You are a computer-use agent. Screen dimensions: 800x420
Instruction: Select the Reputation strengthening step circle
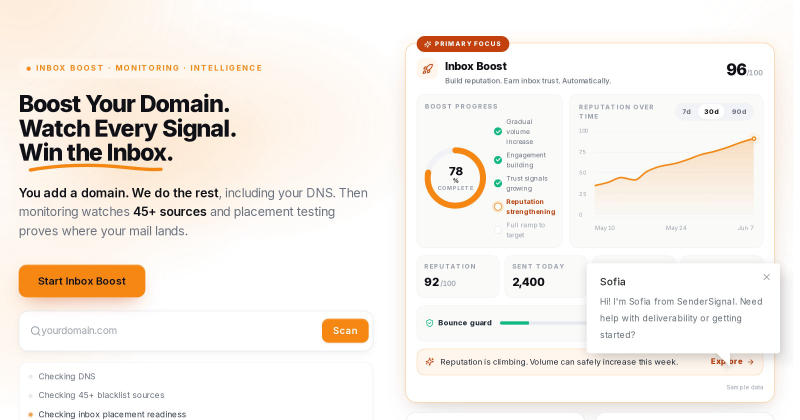(x=498, y=207)
